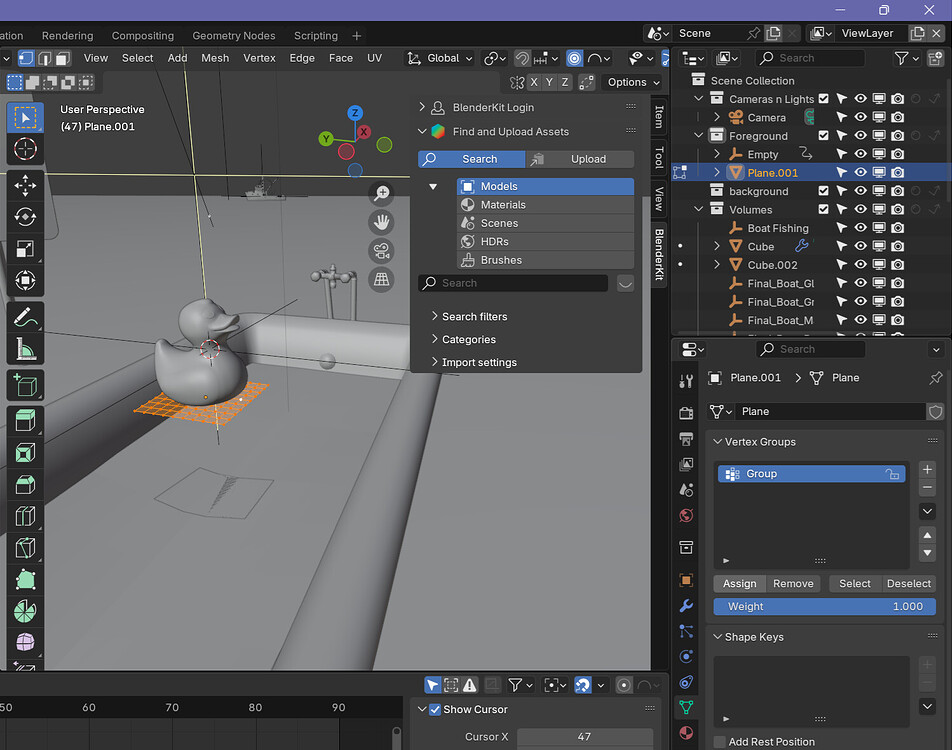952x750 pixels.
Task: Open the Vertex menu
Action: click(259, 58)
